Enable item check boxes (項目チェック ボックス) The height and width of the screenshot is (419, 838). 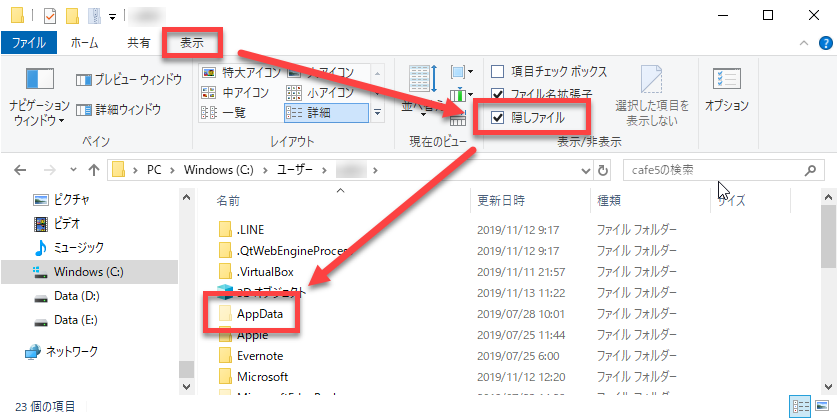[497, 72]
